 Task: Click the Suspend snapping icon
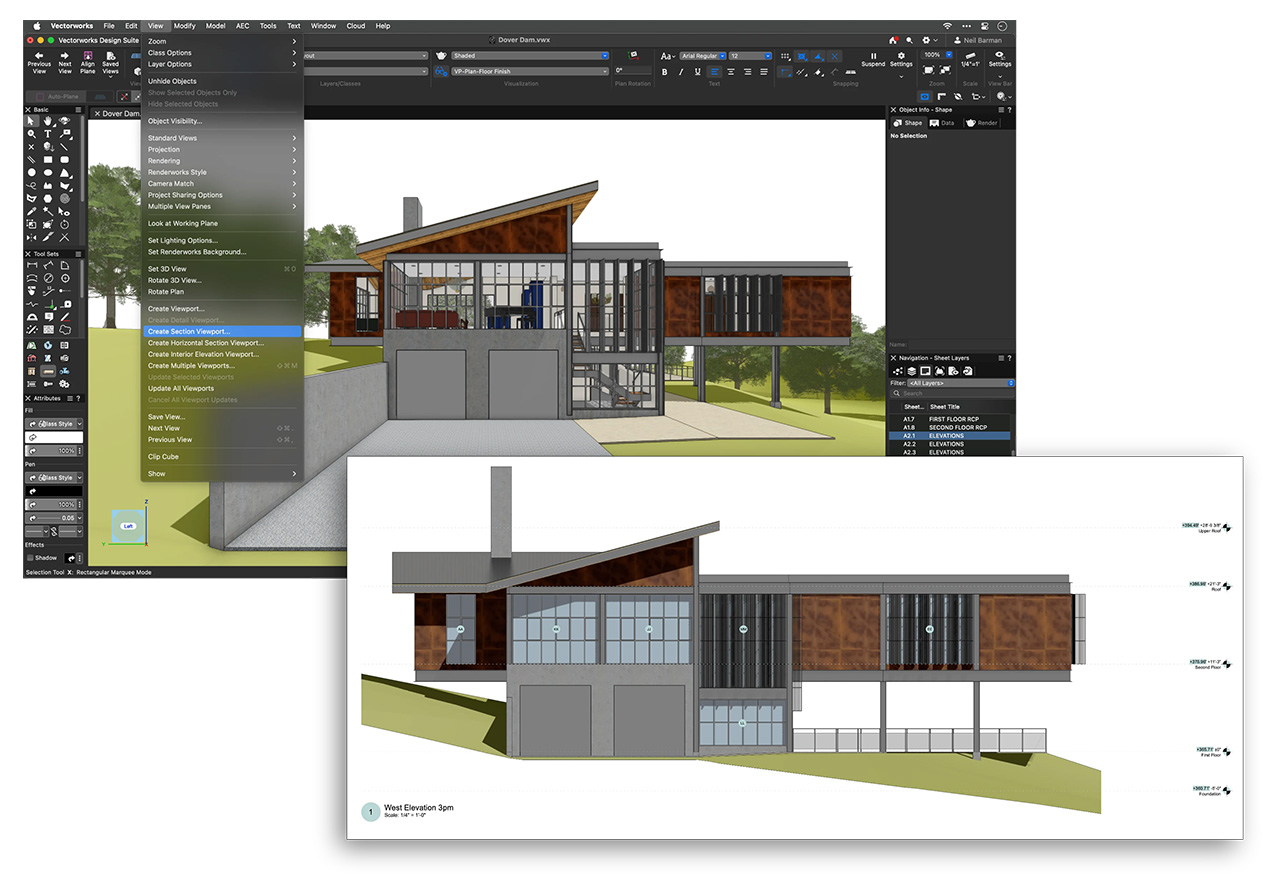(x=873, y=56)
